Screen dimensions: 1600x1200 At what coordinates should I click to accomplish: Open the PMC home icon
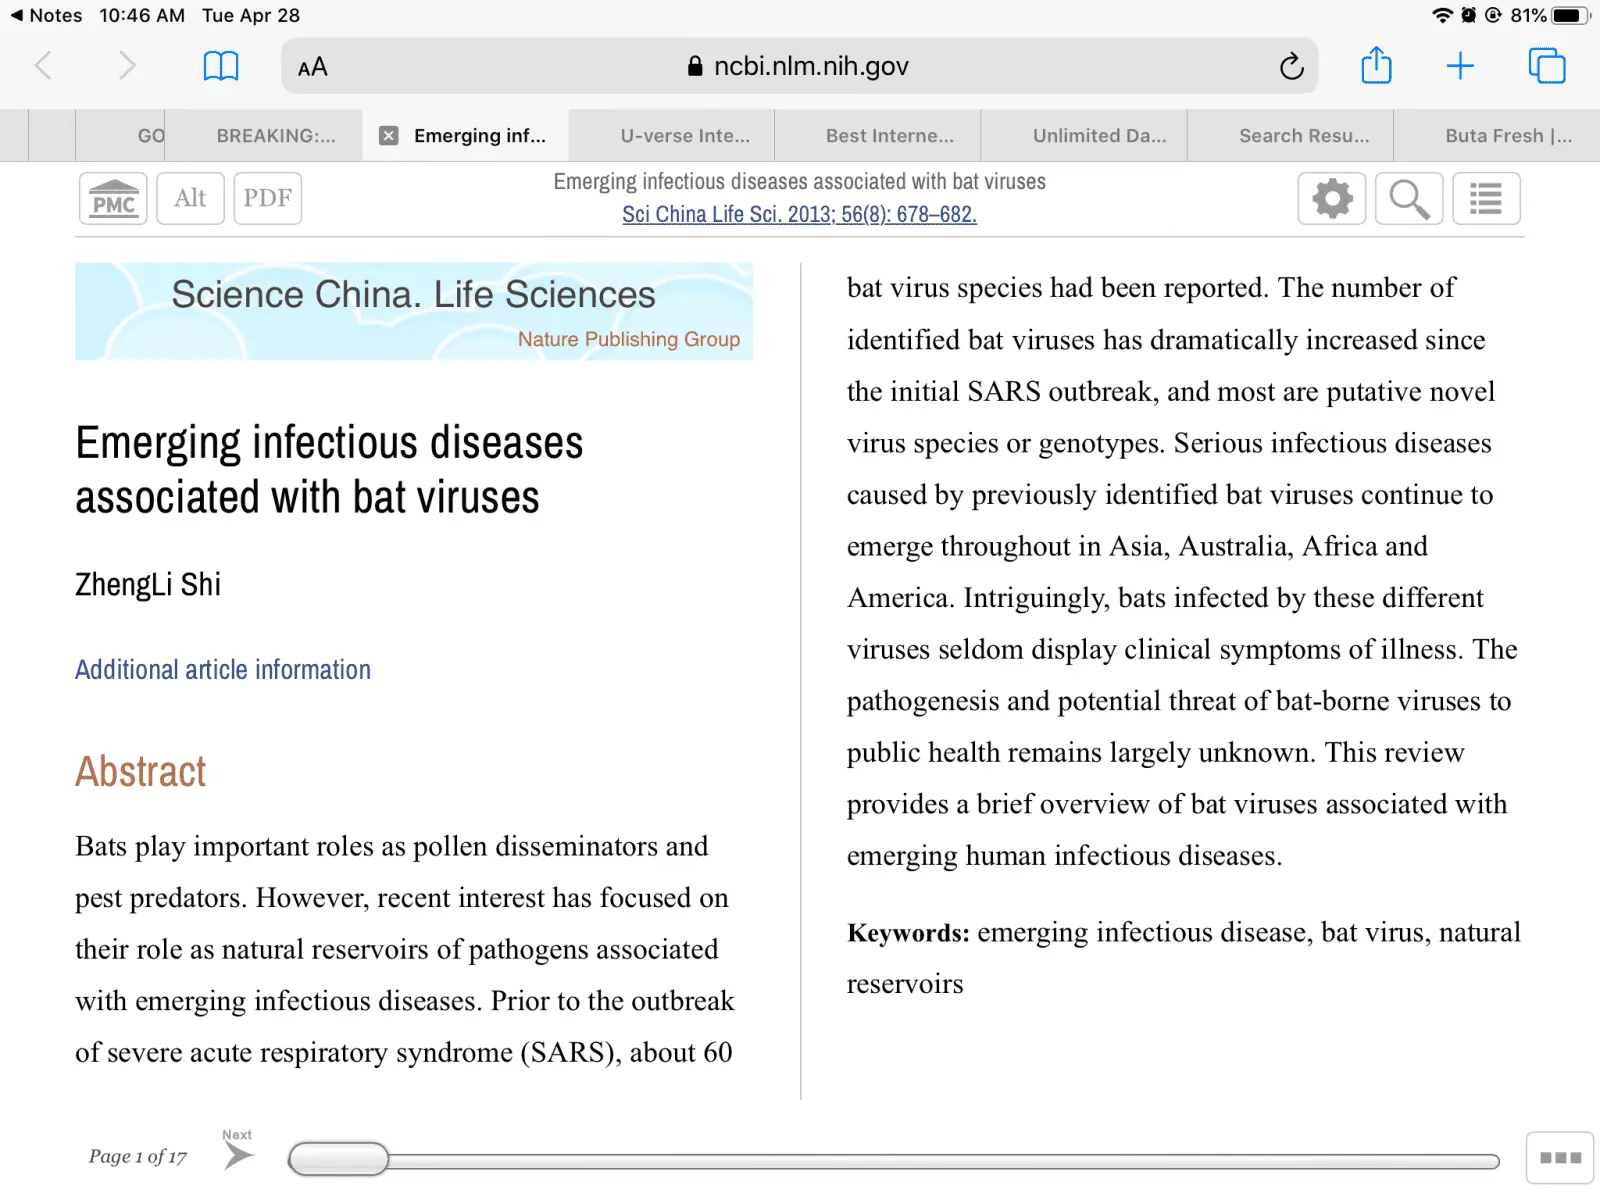[x=113, y=198]
